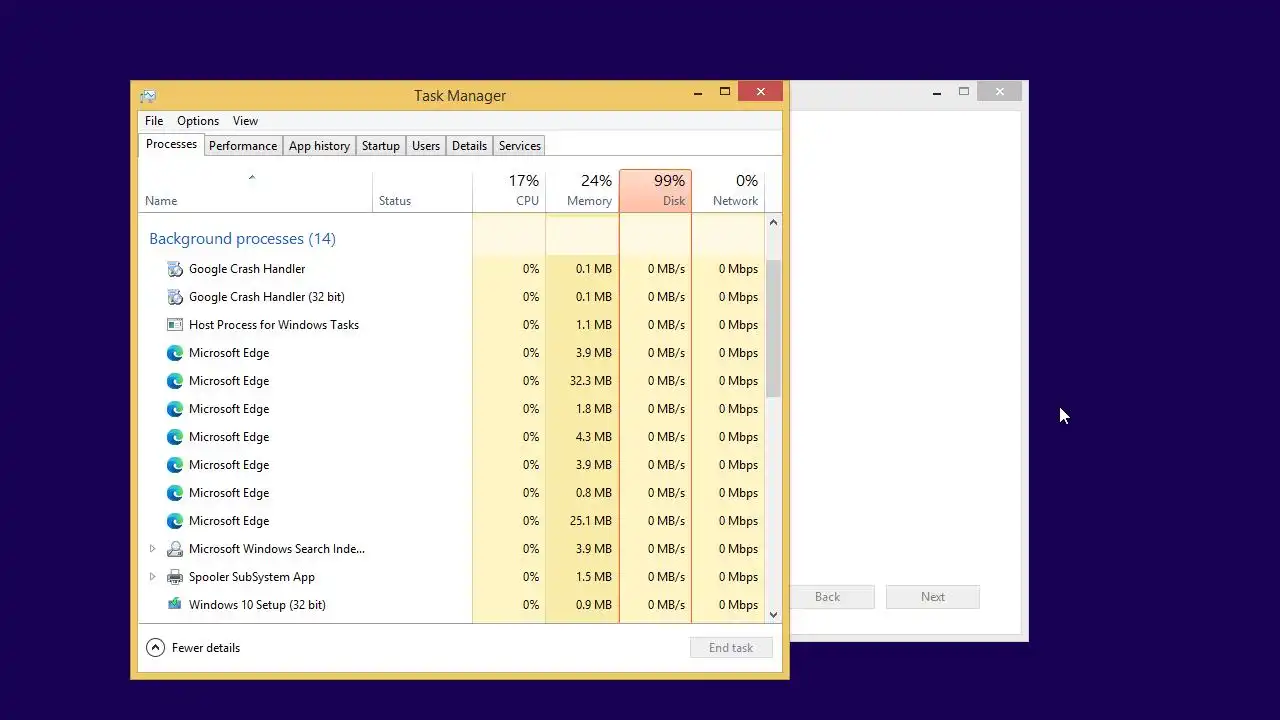This screenshot has height=720, width=1280.
Task: Click the 1.5 MB memory value of Spooler
Action: [594, 577]
